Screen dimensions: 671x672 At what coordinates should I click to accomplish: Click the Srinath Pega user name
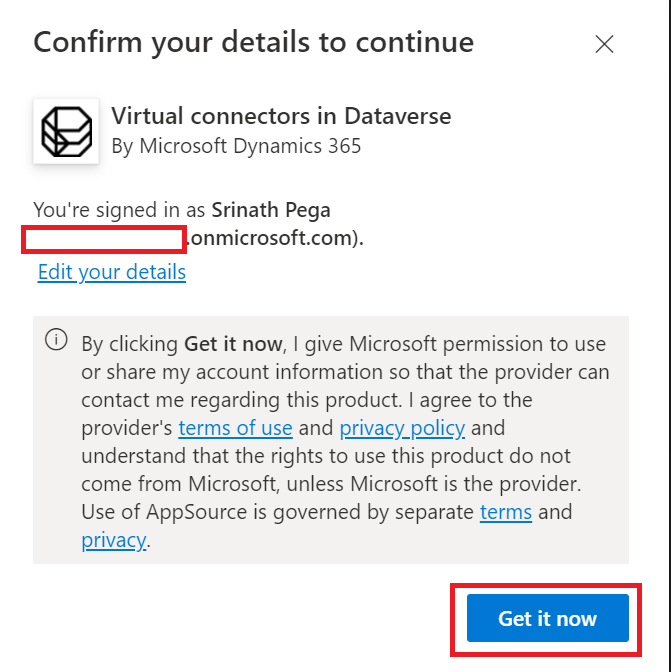point(271,211)
